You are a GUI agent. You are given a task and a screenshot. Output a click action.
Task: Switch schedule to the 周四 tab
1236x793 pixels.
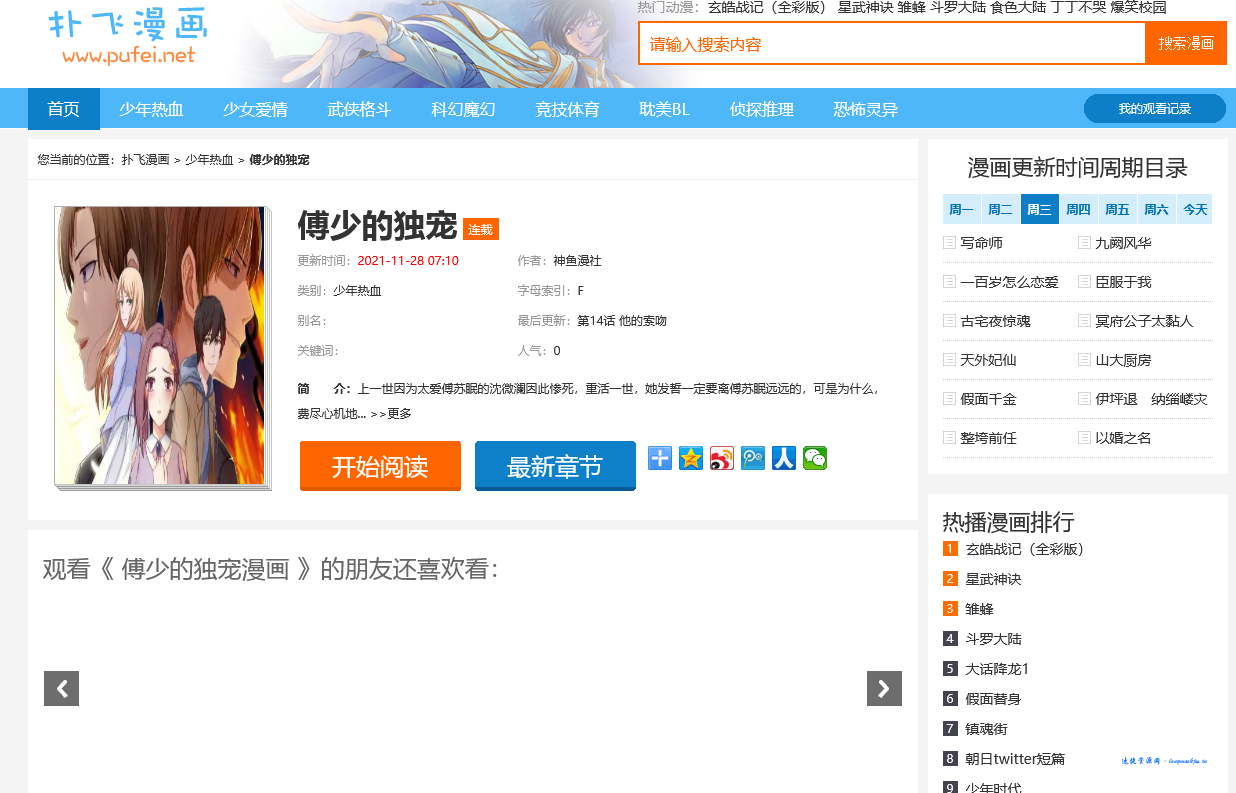[1078, 209]
